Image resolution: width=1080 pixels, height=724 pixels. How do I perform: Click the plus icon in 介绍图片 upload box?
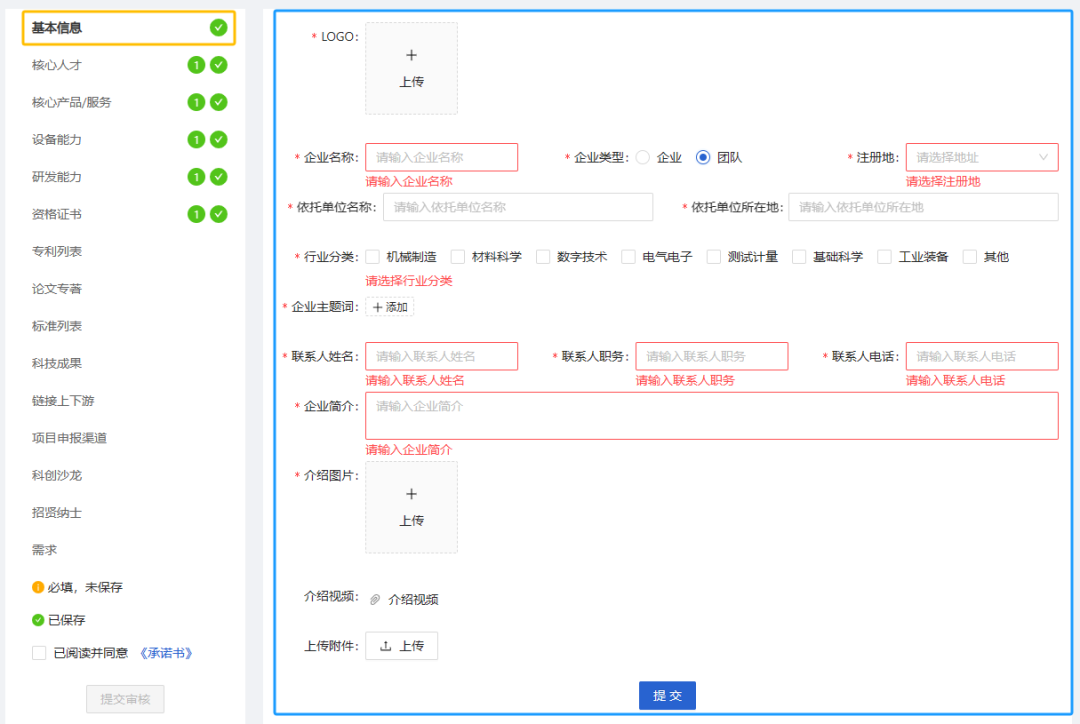tap(411, 494)
